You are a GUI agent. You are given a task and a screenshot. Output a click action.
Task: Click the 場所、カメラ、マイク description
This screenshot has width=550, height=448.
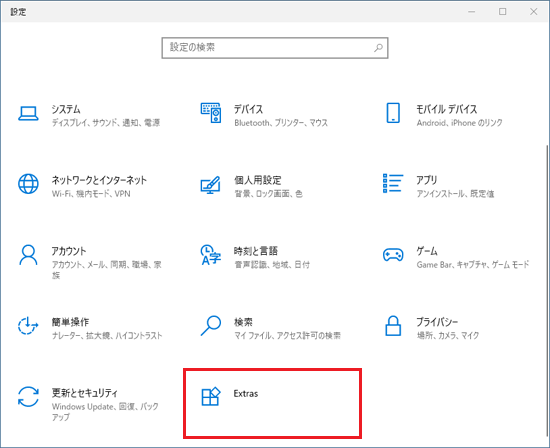pyautogui.click(x=448, y=335)
